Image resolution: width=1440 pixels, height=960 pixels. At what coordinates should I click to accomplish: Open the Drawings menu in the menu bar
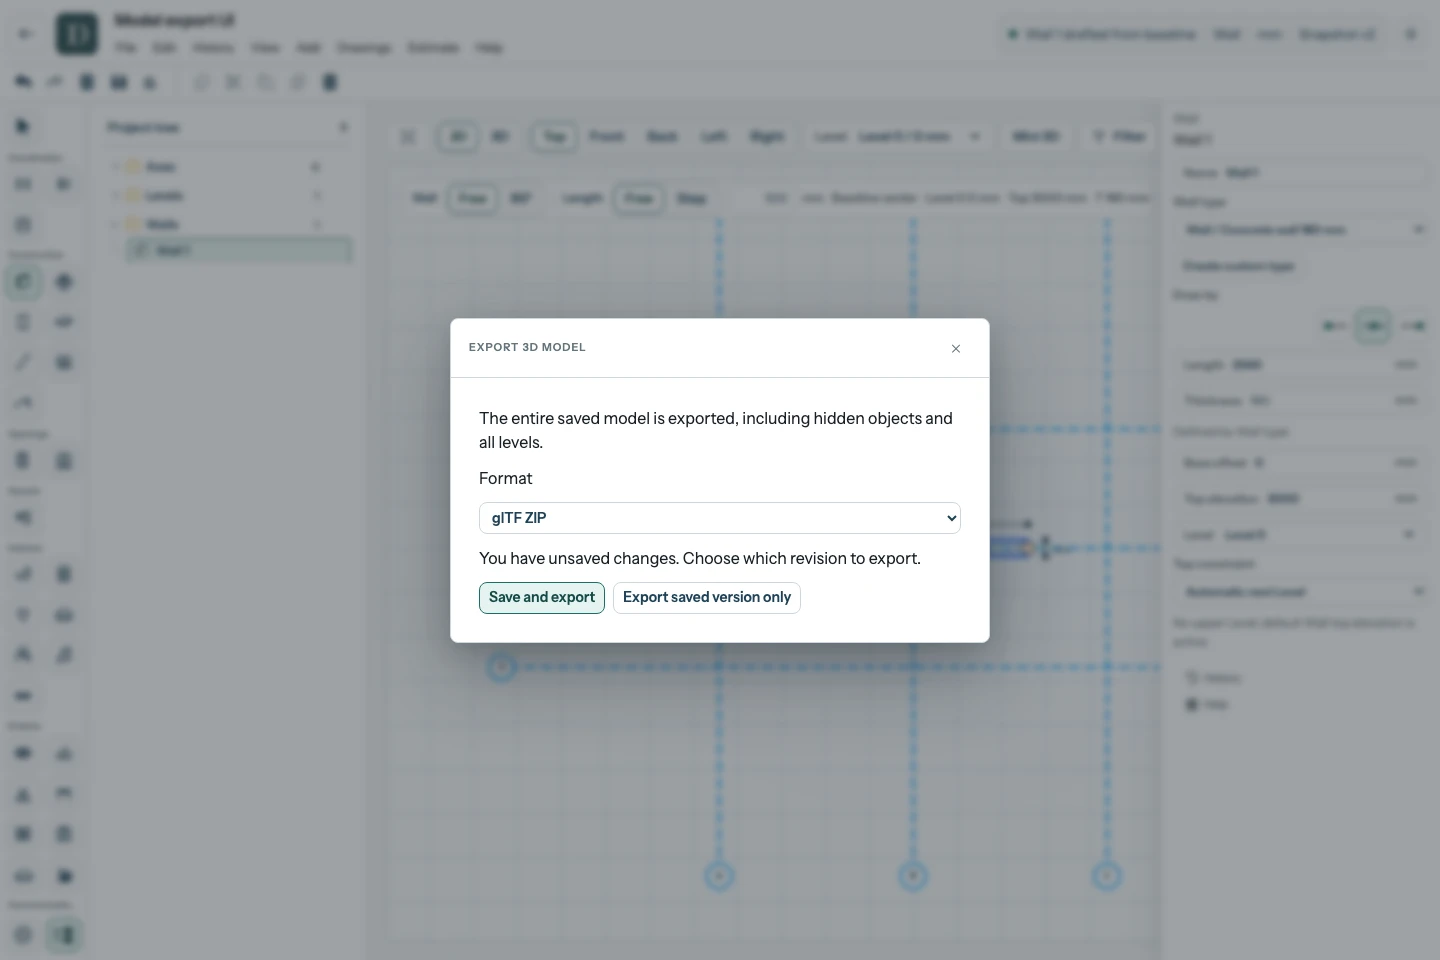pyautogui.click(x=363, y=48)
